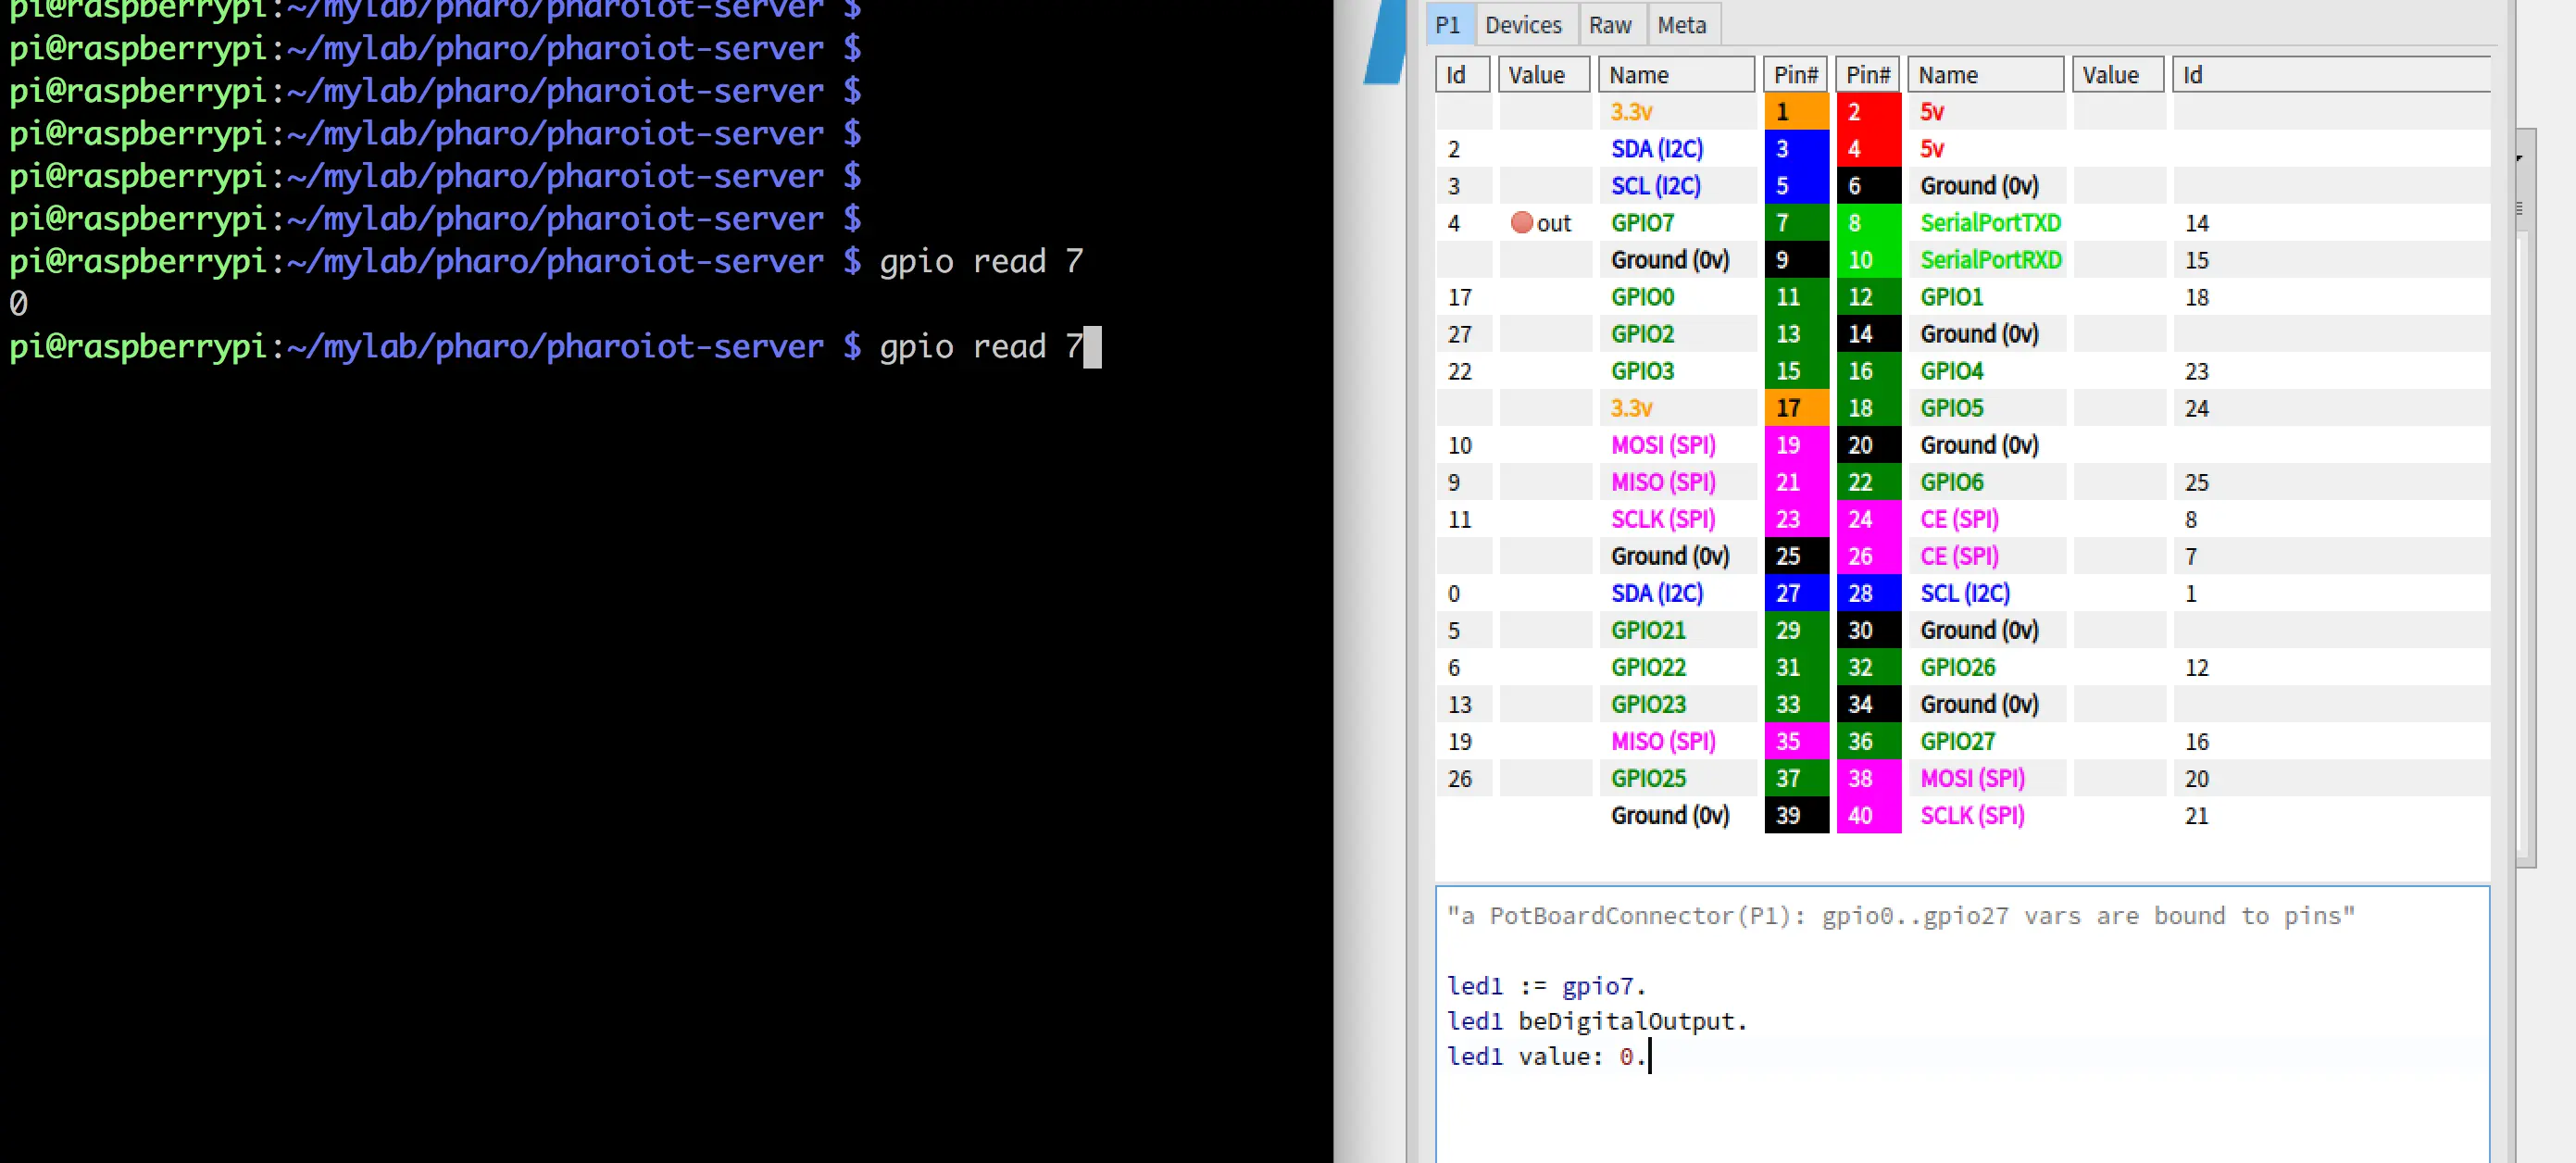Open the Raw tab
The width and height of the screenshot is (2576, 1163).
coord(1609,25)
